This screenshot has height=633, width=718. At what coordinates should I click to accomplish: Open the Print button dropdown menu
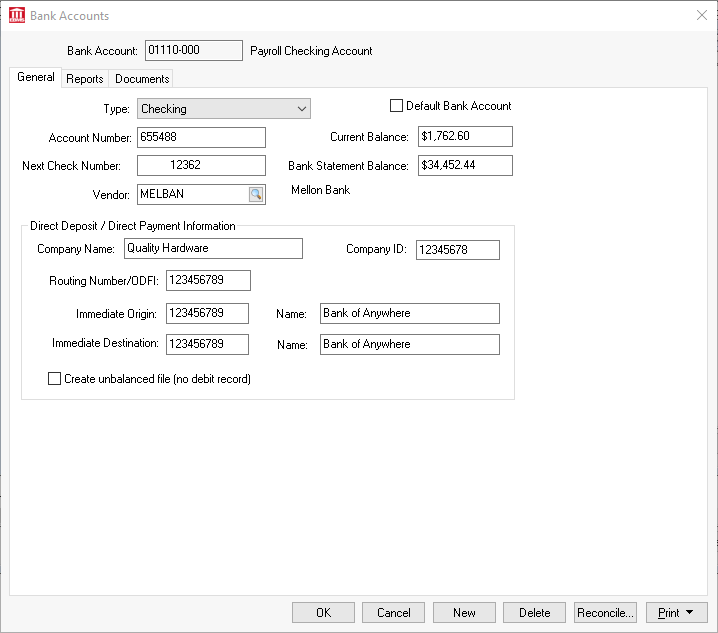pyautogui.click(x=677, y=612)
